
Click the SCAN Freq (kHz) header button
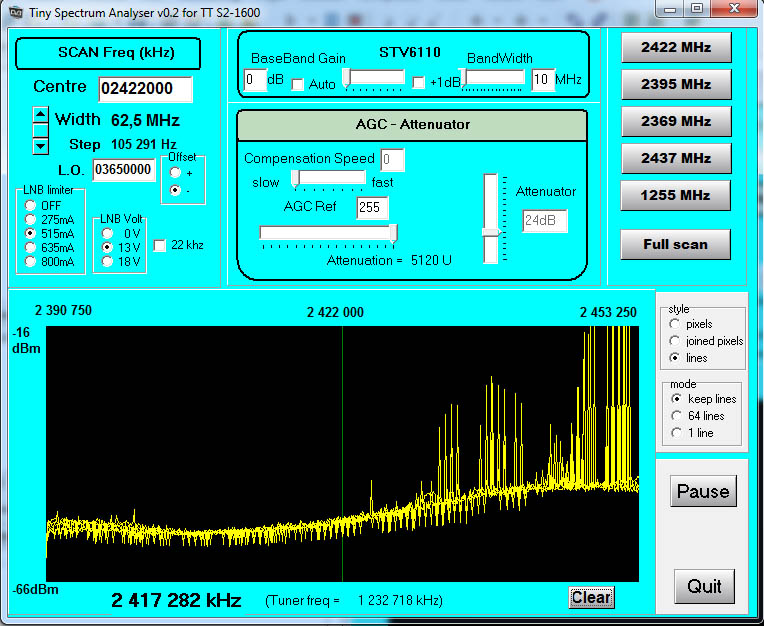point(108,53)
